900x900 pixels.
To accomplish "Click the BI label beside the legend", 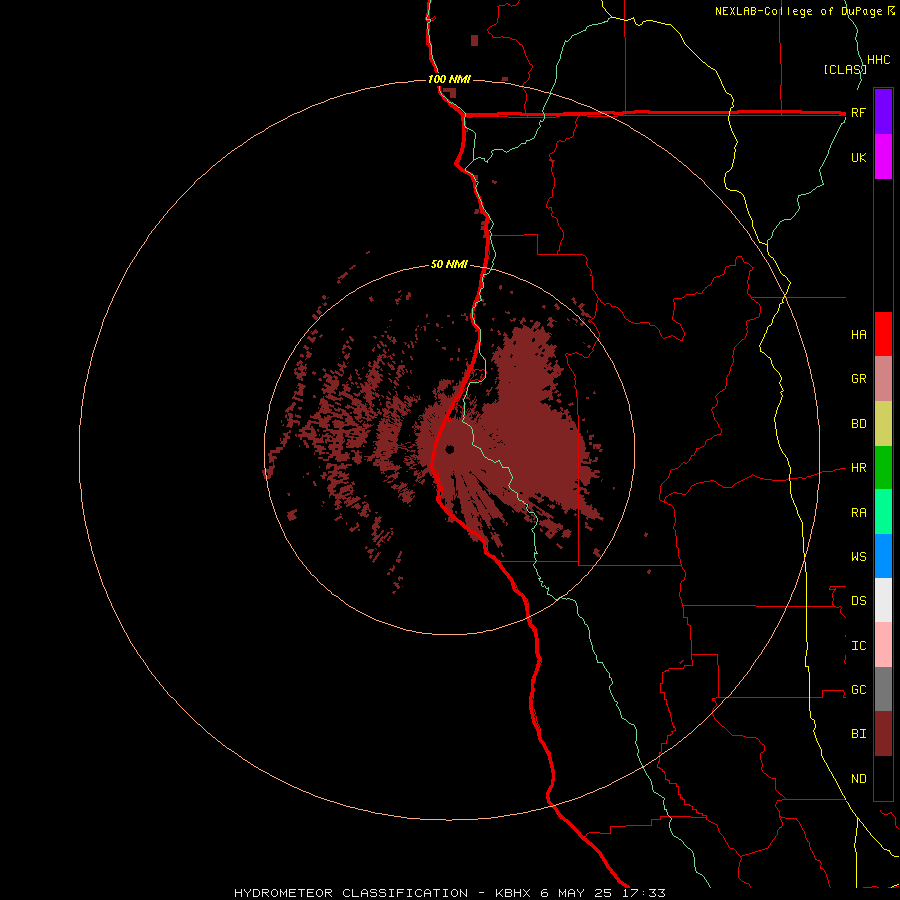I will (x=858, y=734).
